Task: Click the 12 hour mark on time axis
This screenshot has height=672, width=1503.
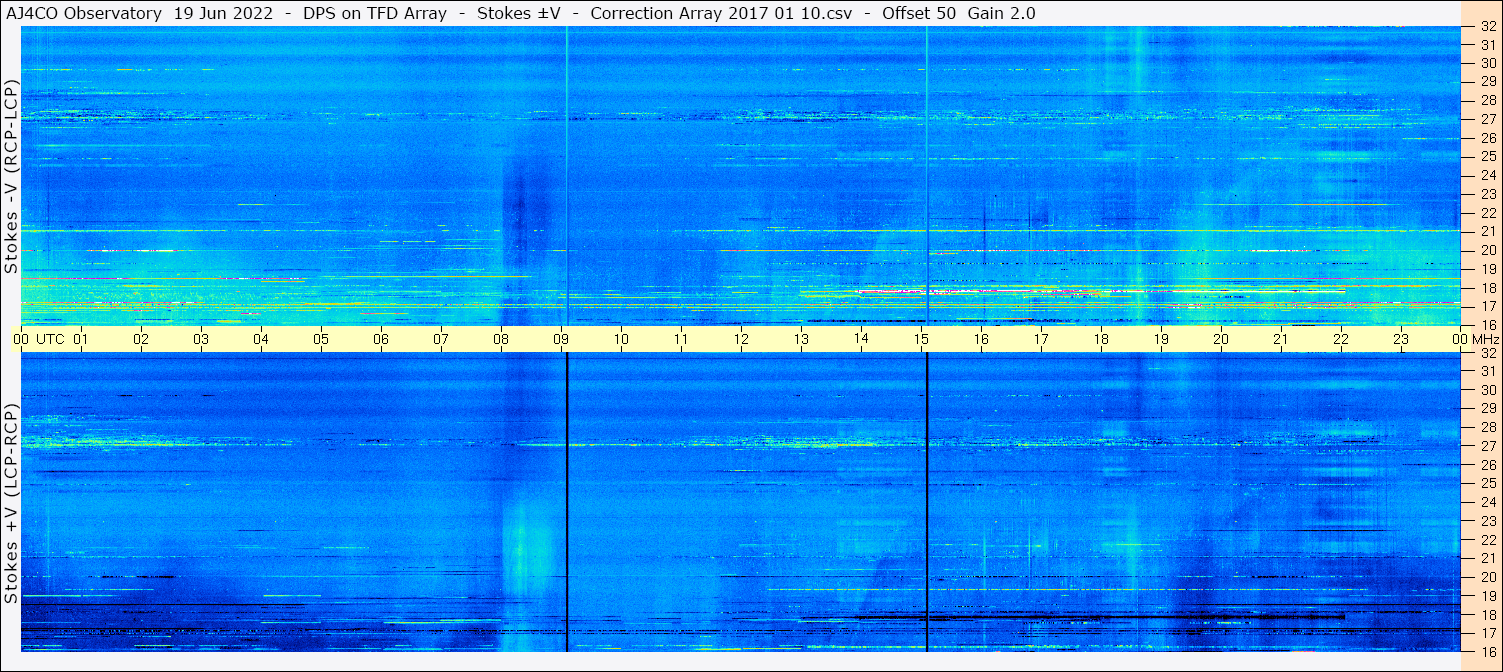Action: (x=741, y=339)
